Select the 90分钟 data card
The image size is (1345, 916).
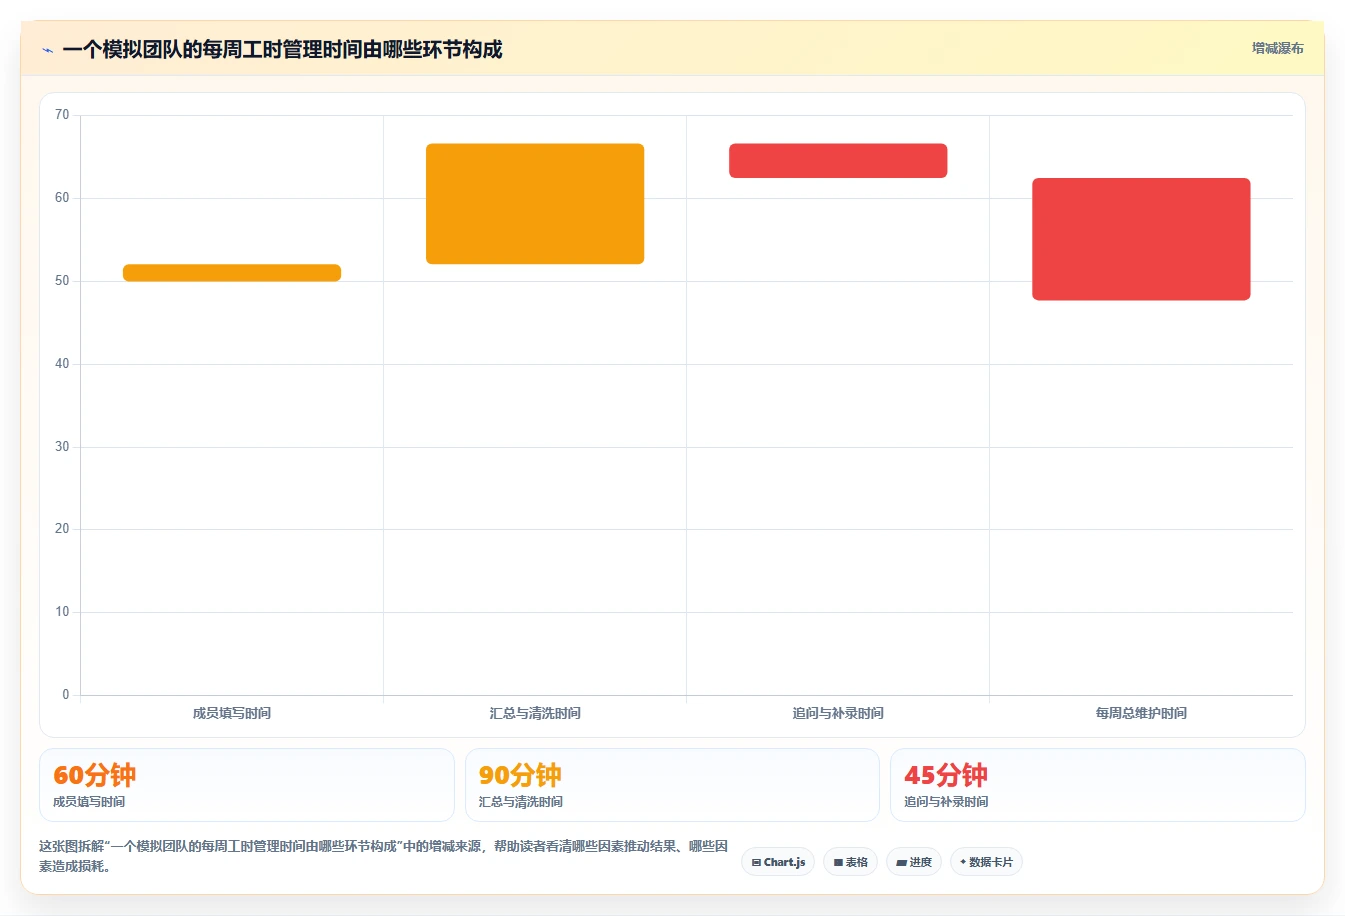pyautogui.click(x=672, y=785)
